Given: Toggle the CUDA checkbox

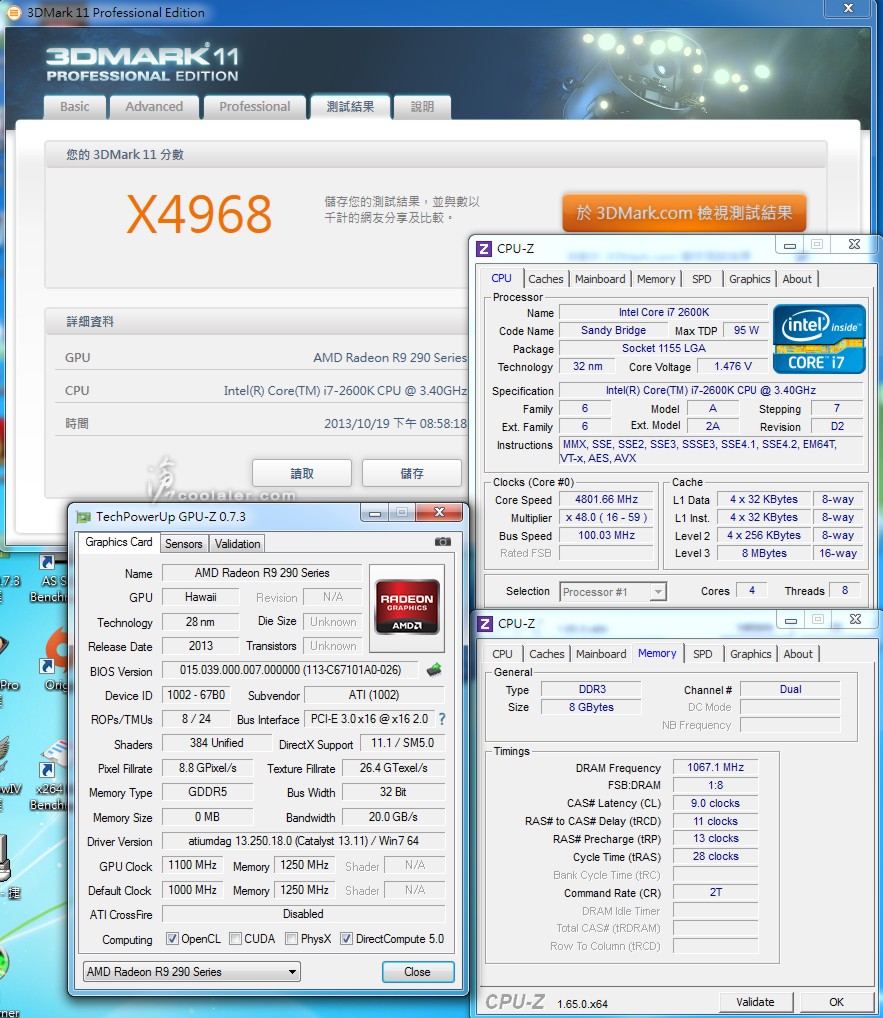Looking at the screenshot, I should point(236,939).
